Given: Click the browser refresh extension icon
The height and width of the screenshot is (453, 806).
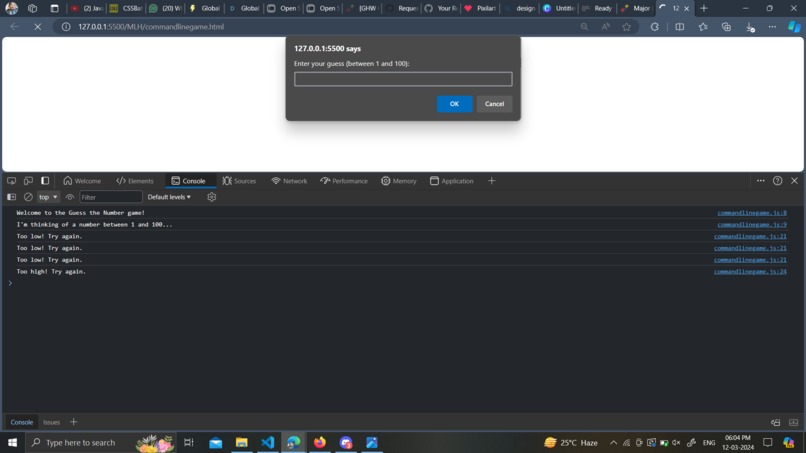Looking at the screenshot, I should [x=654, y=27].
